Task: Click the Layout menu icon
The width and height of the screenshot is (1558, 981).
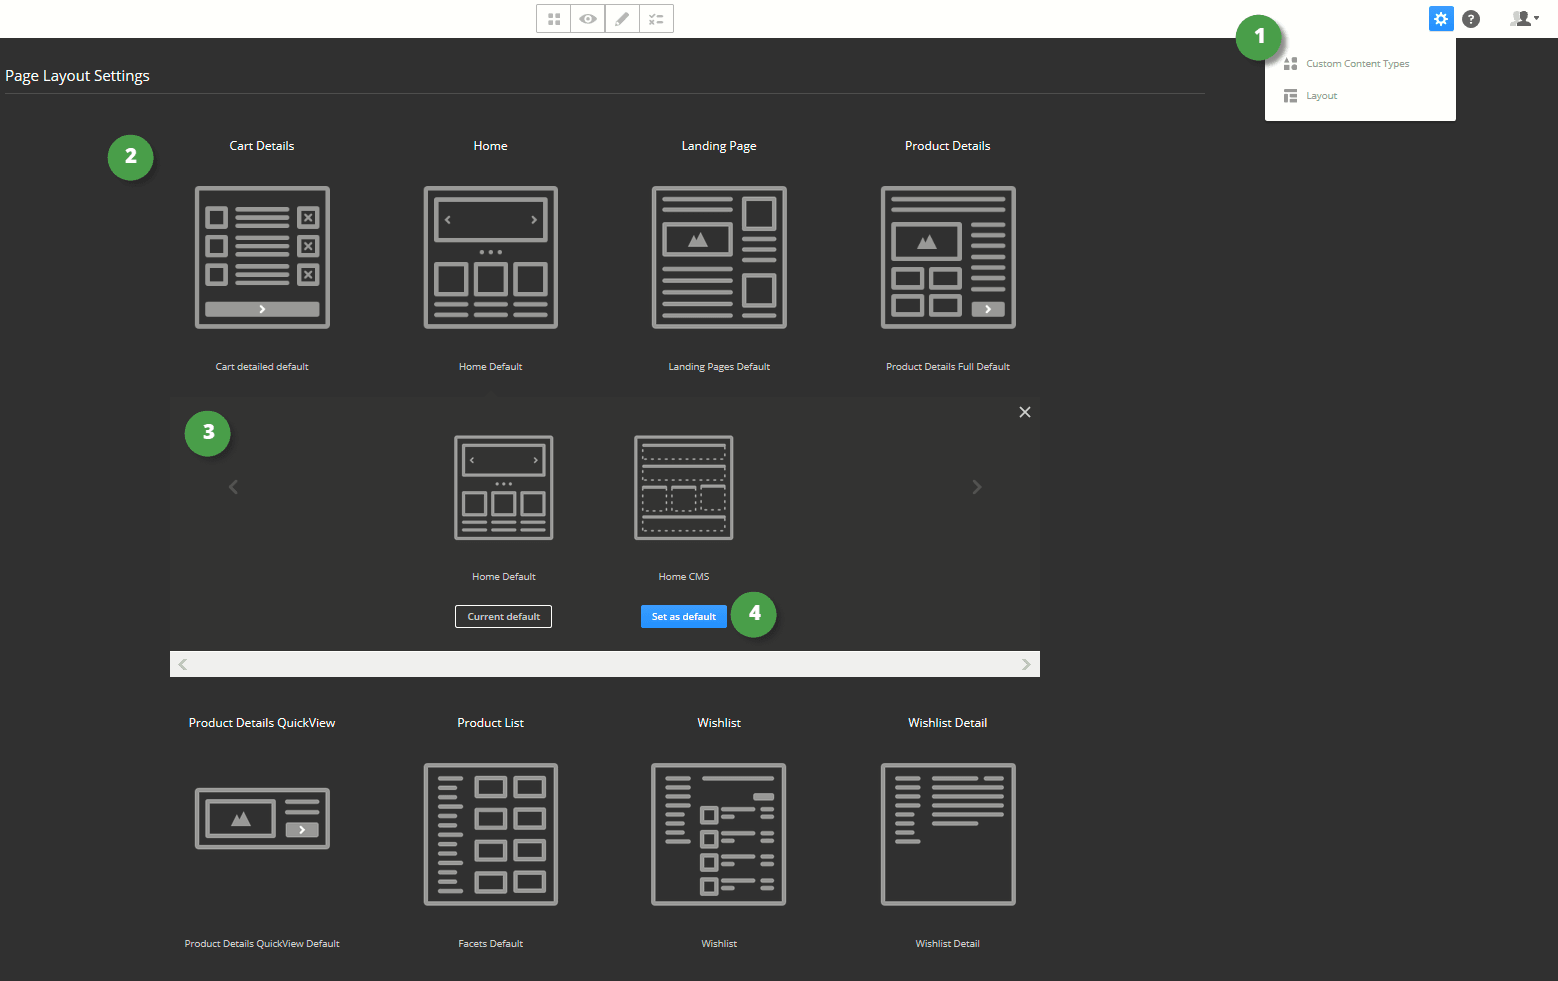Action: point(1290,96)
